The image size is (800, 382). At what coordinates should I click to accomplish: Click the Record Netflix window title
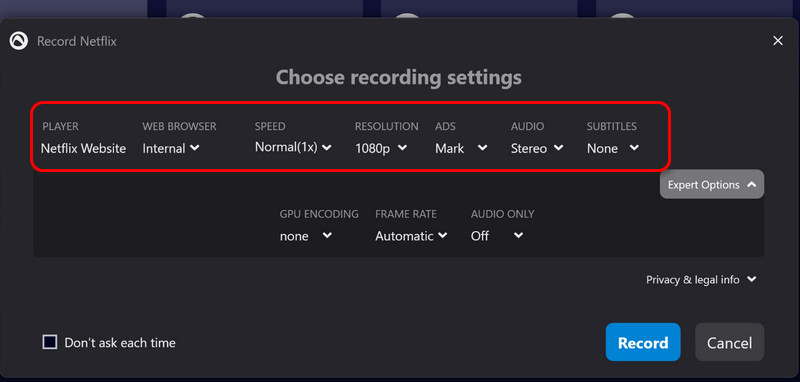click(77, 41)
